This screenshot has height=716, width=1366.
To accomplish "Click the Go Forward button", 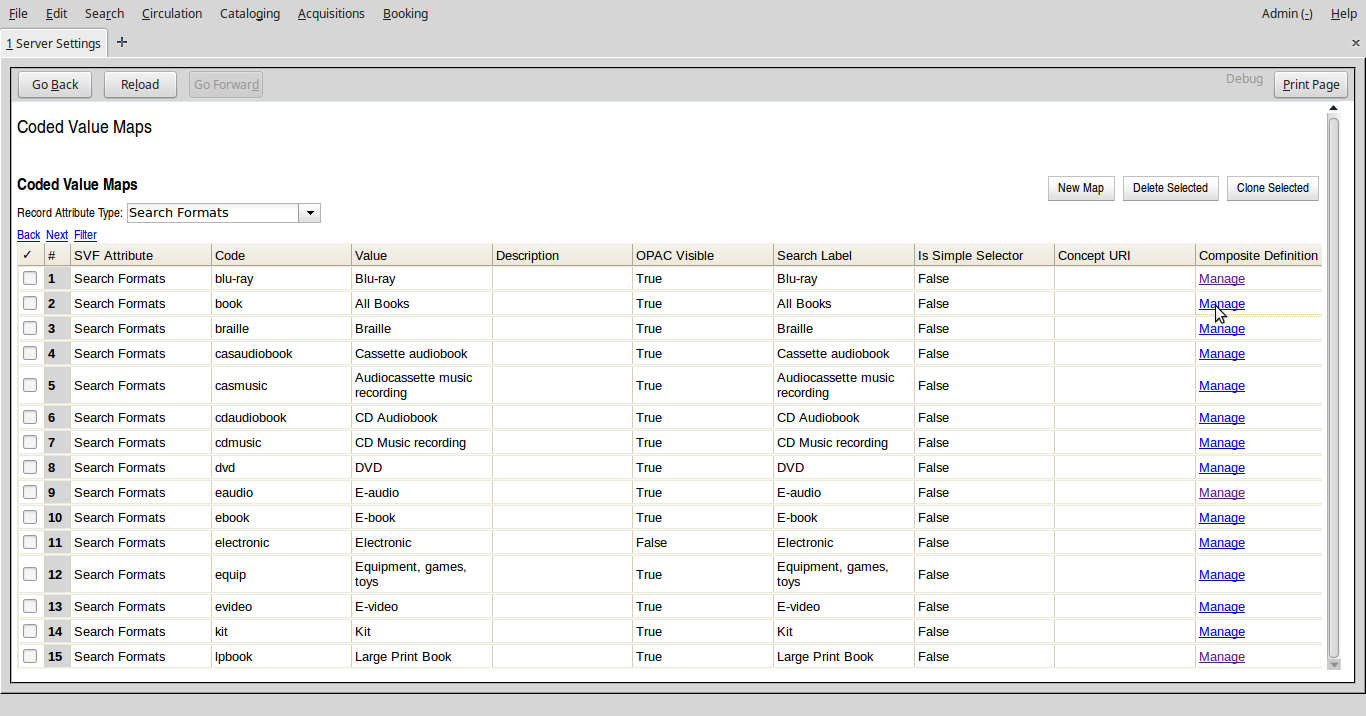I will pyautogui.click(x=226, y=85).
